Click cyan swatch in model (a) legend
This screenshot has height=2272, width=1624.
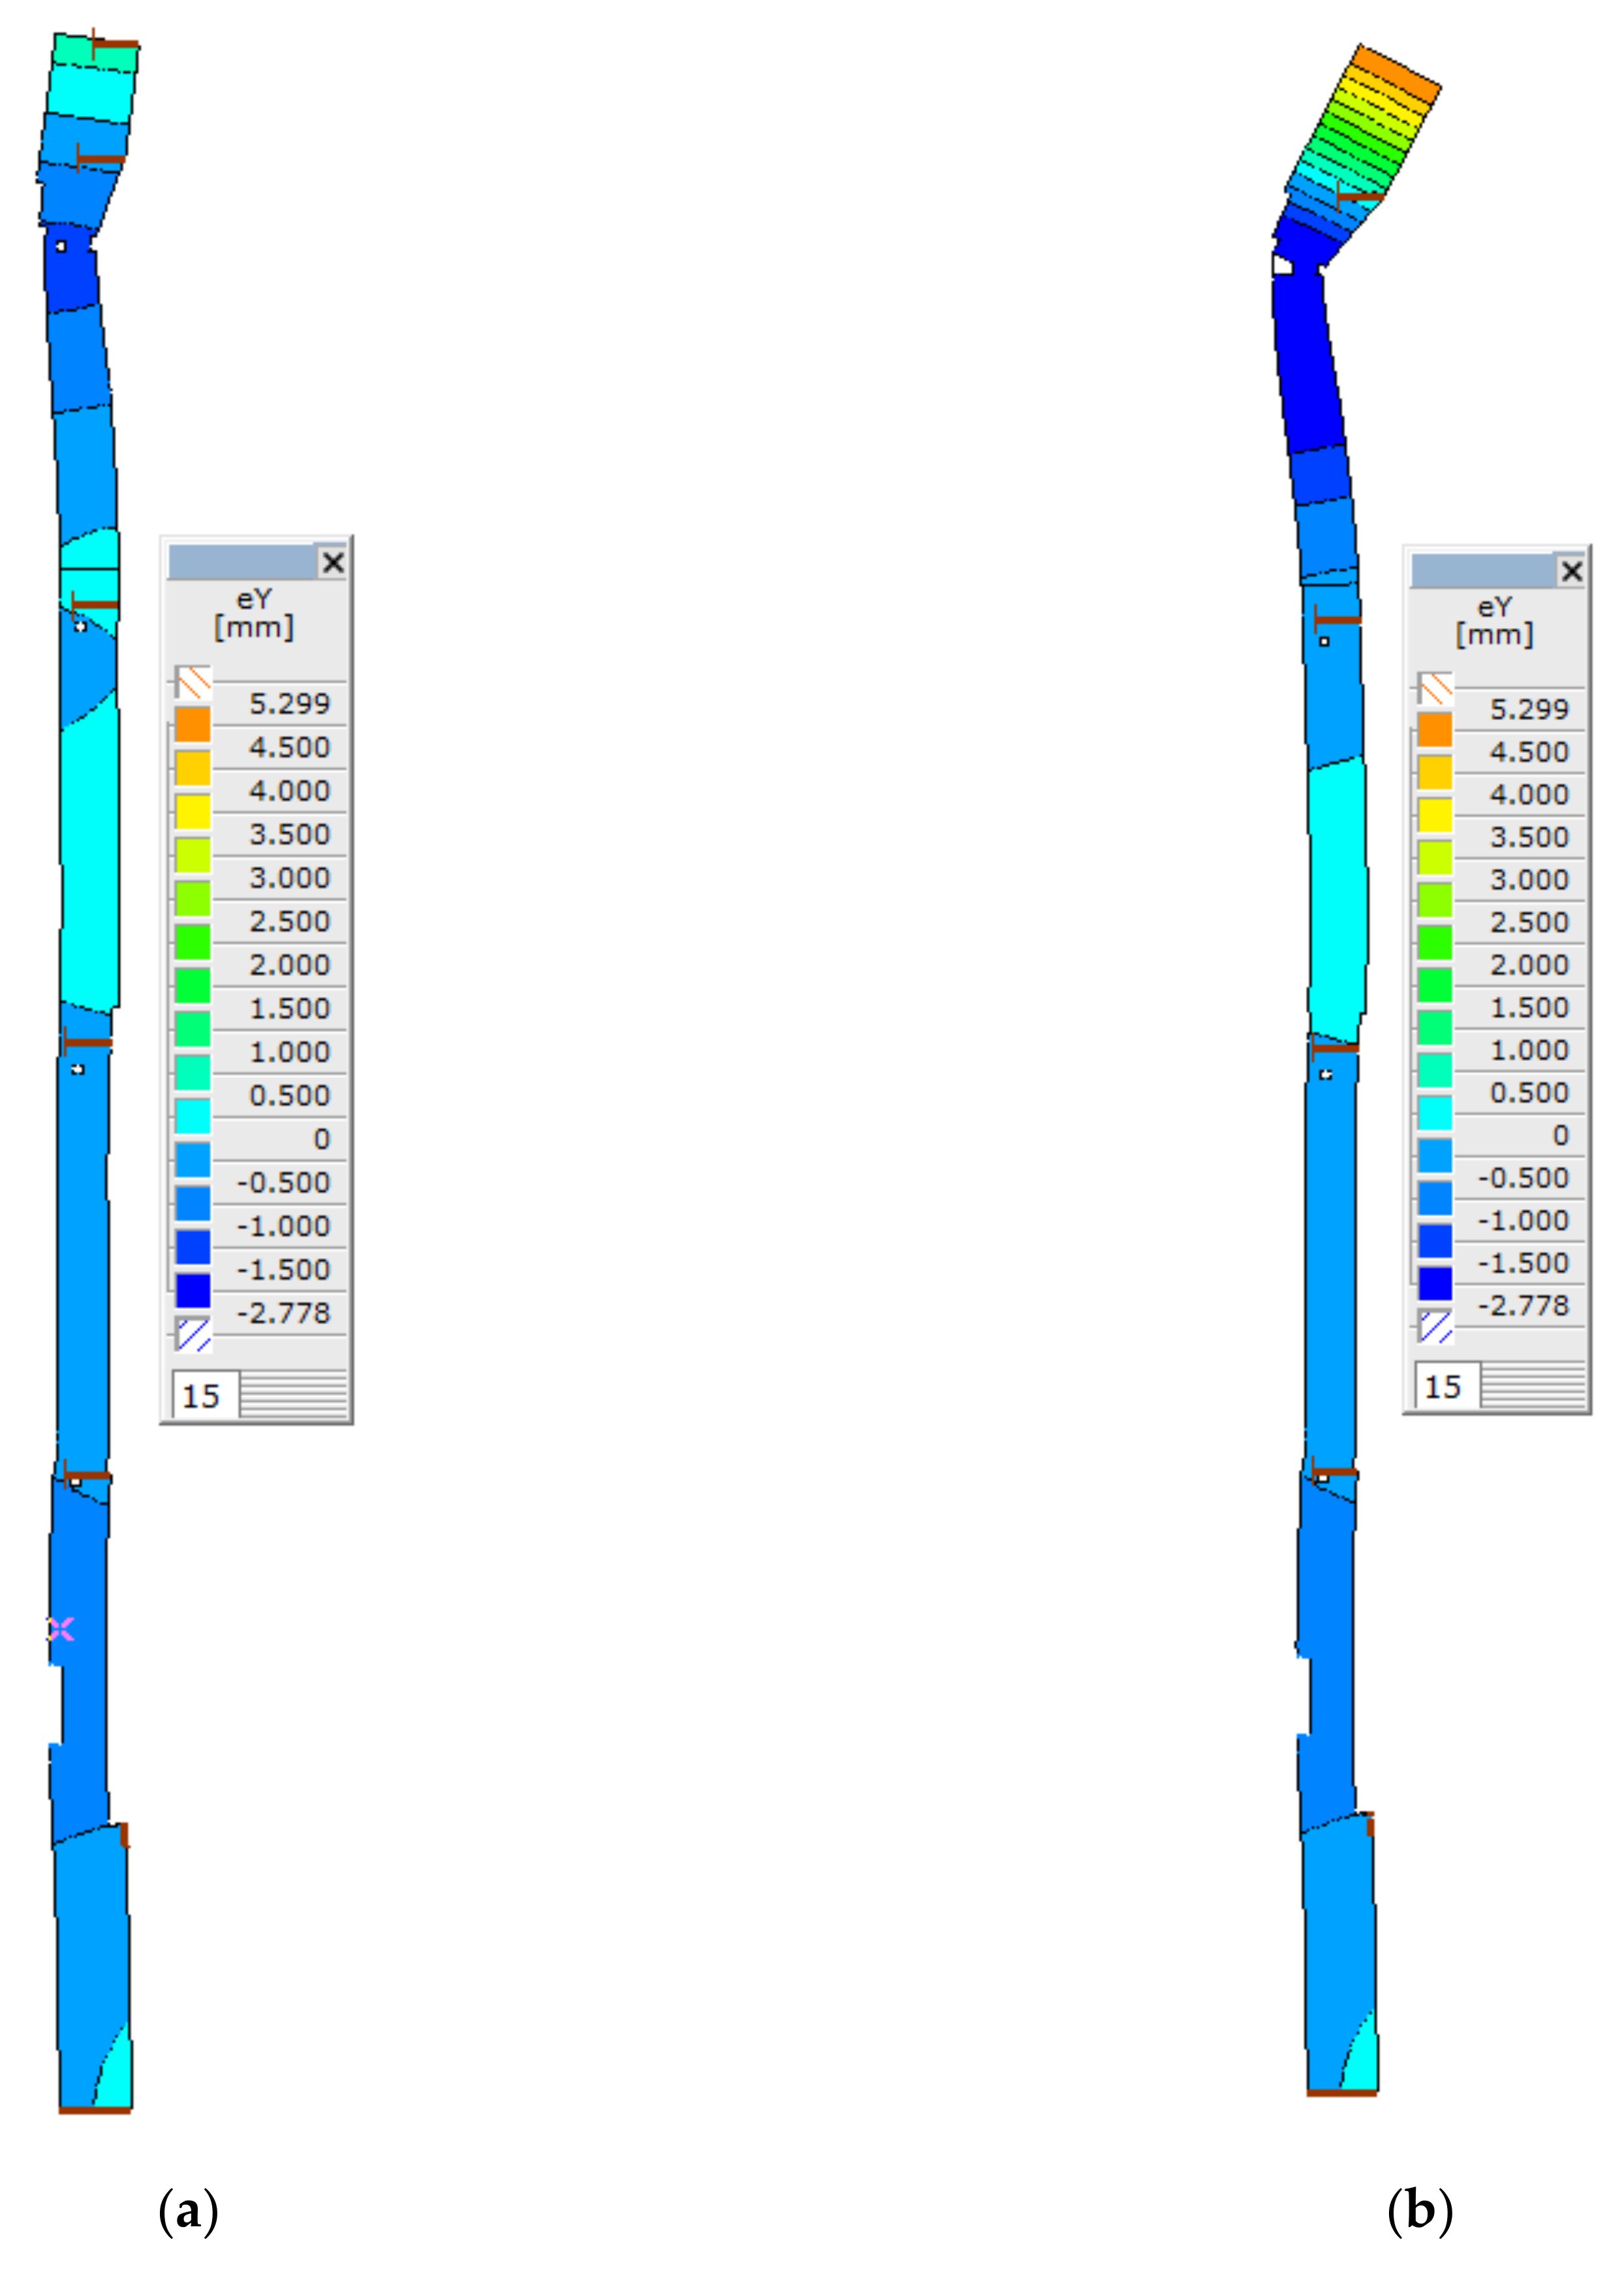[193, 1115]
